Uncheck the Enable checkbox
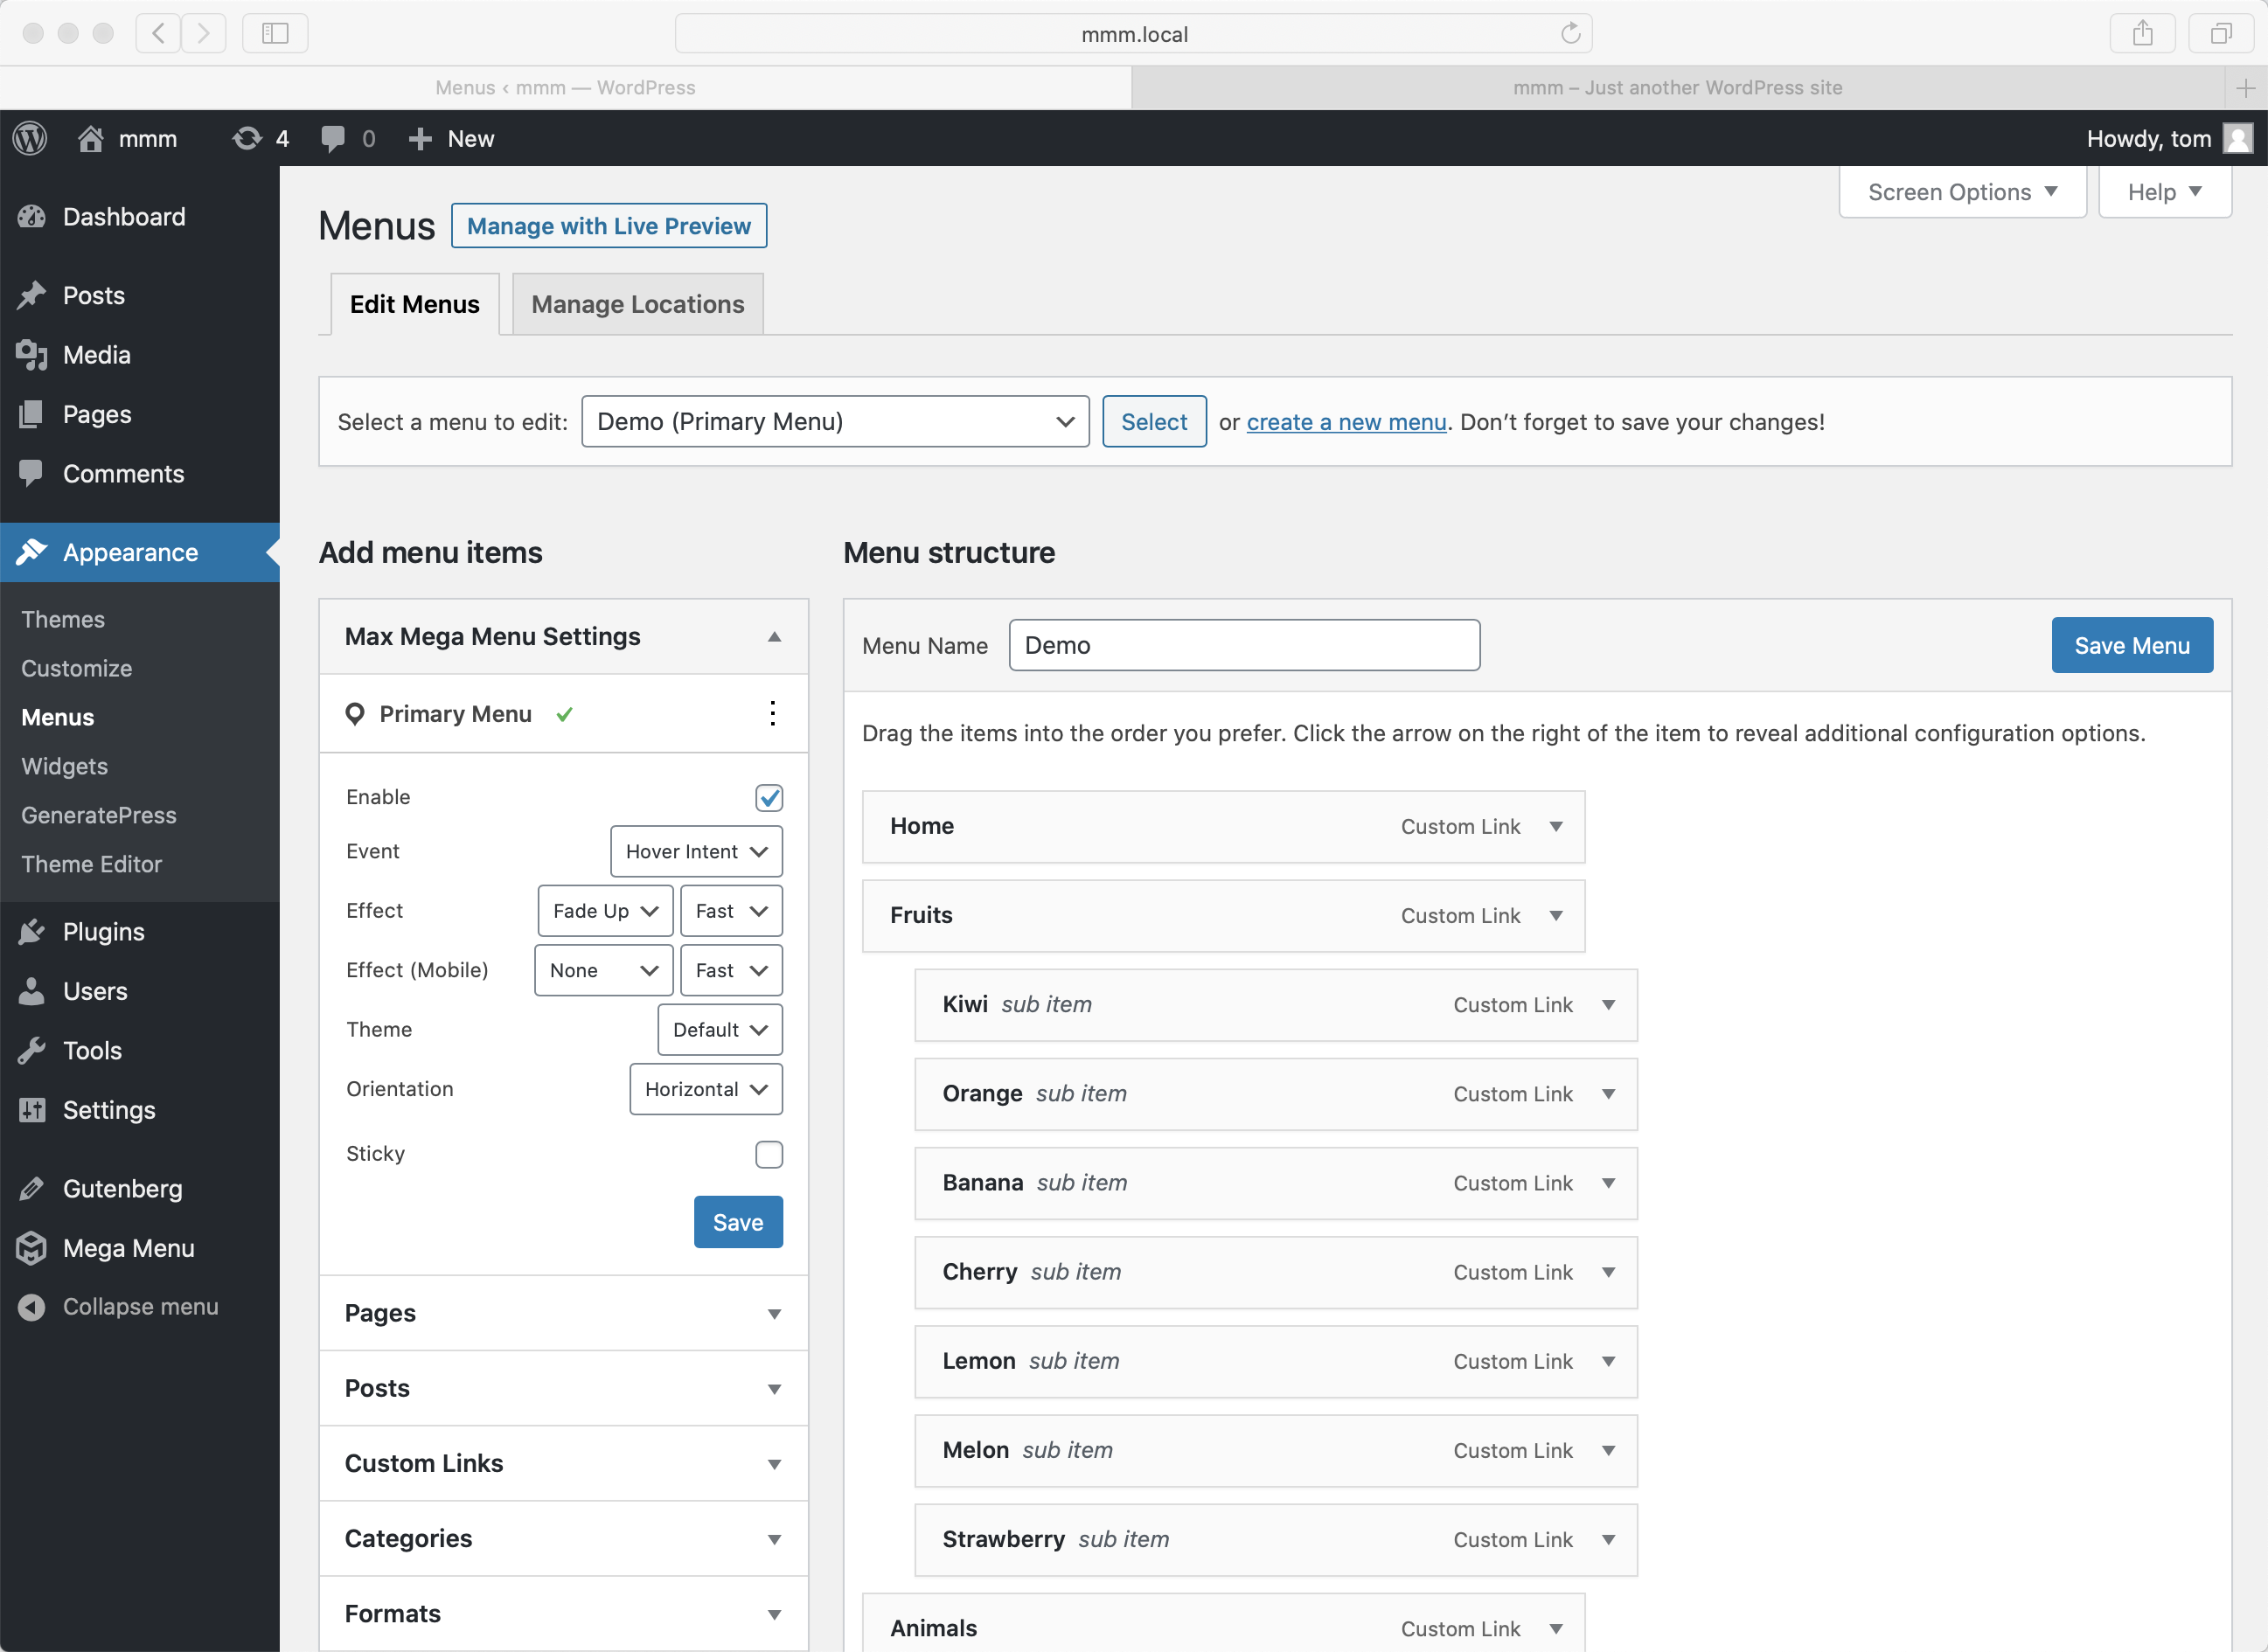 (768, 797)
